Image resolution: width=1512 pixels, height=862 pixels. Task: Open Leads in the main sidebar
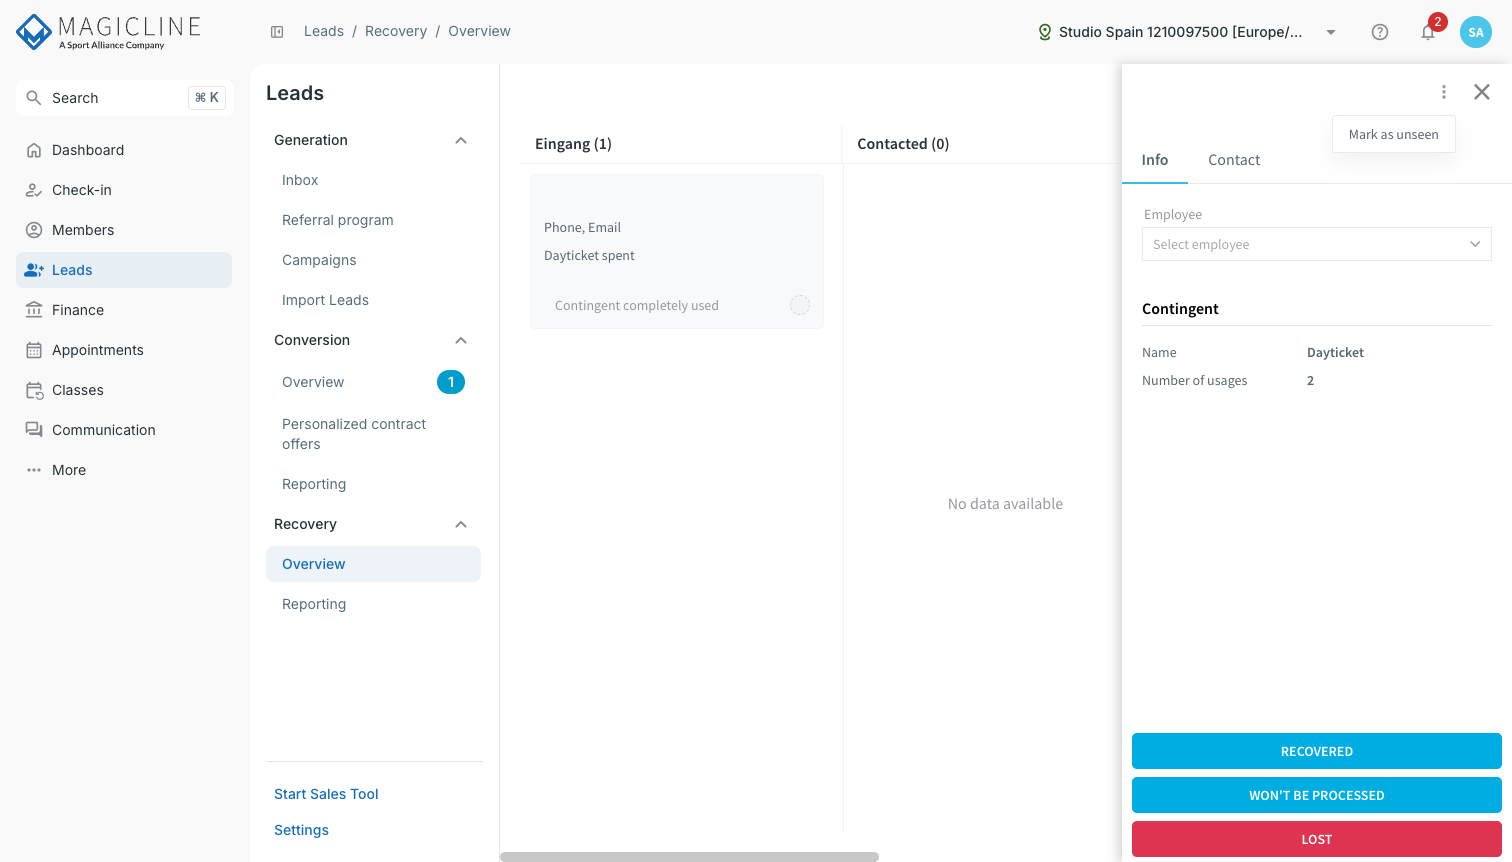[124, 270]
